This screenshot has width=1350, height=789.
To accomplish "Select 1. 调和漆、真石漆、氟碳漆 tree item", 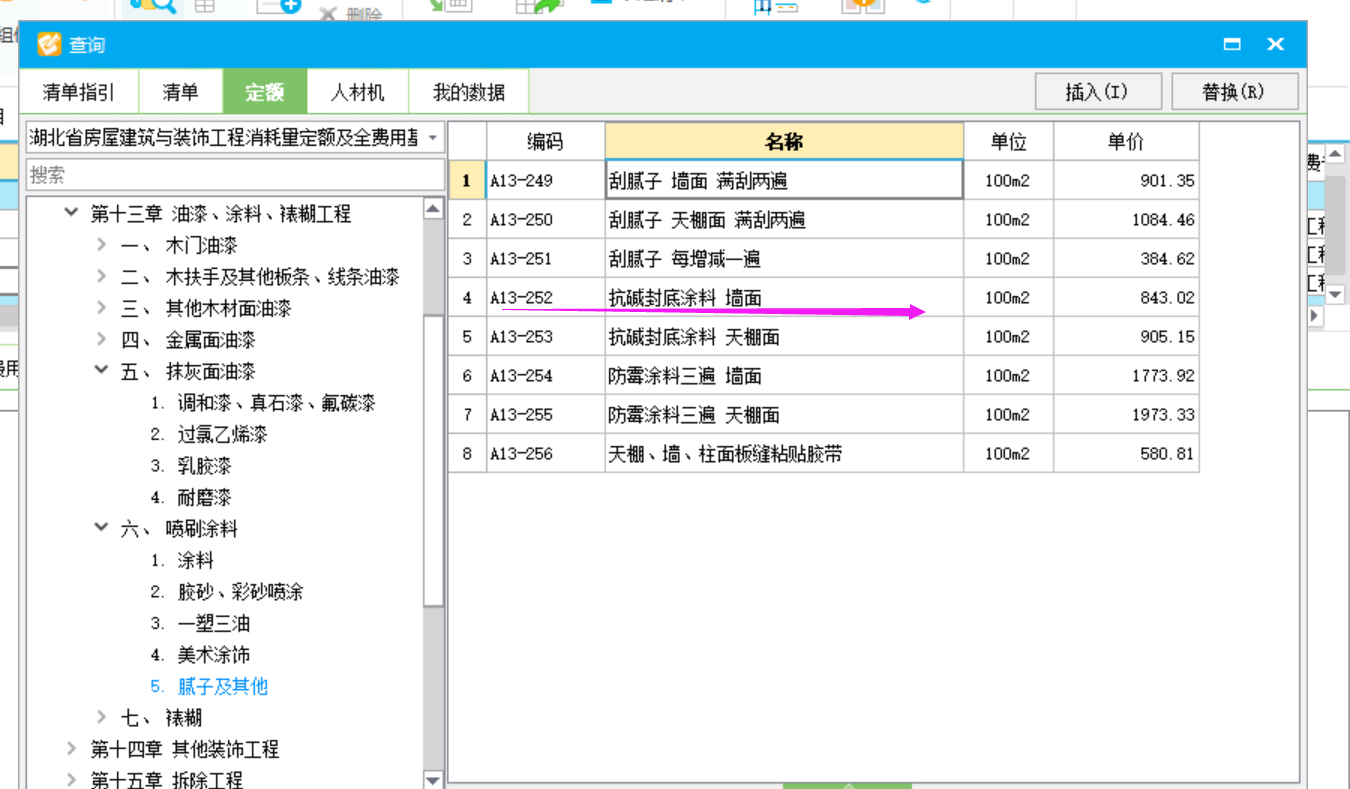I will pyautogui.click(x=263, y=403).
